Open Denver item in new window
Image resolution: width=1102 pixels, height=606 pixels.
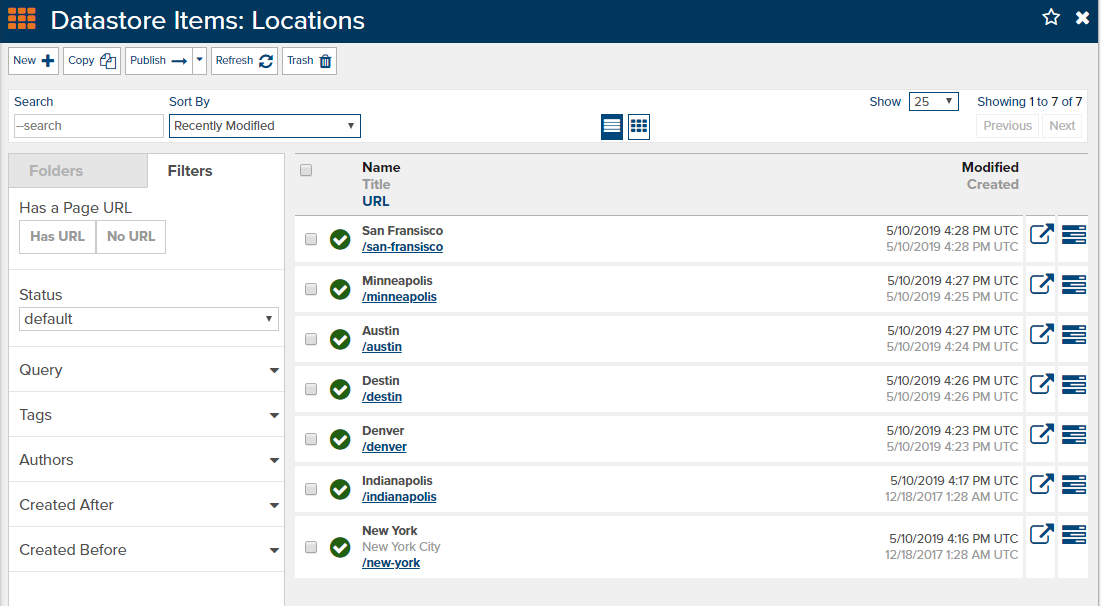point(1042,434)
